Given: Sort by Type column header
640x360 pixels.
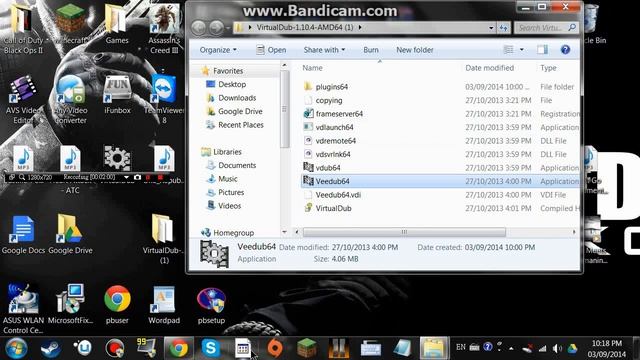Looking at the screenshot, I should coord(548,68).
